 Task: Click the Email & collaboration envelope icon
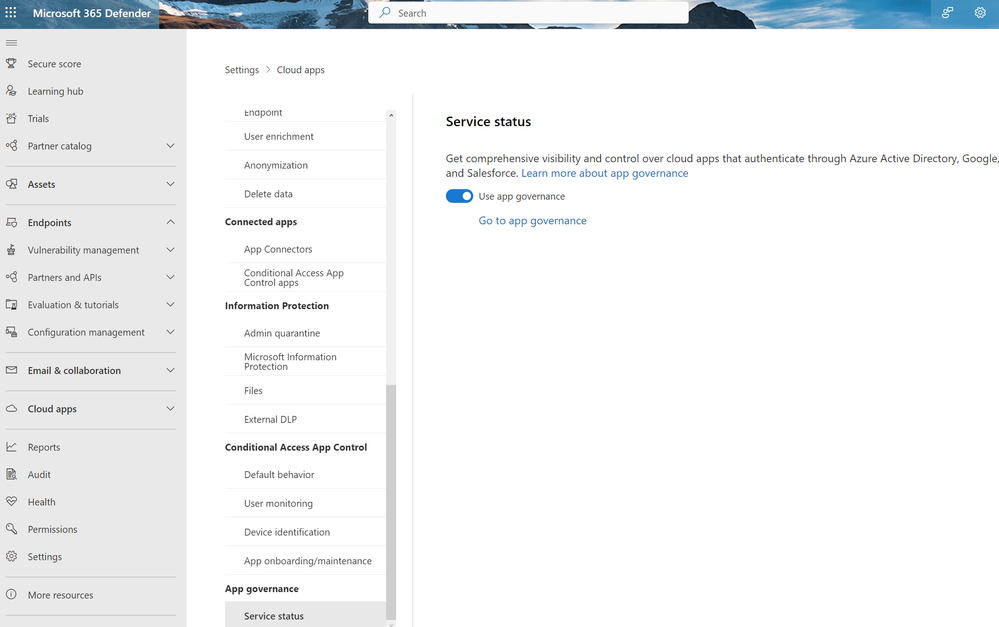[x=11, y=370]
